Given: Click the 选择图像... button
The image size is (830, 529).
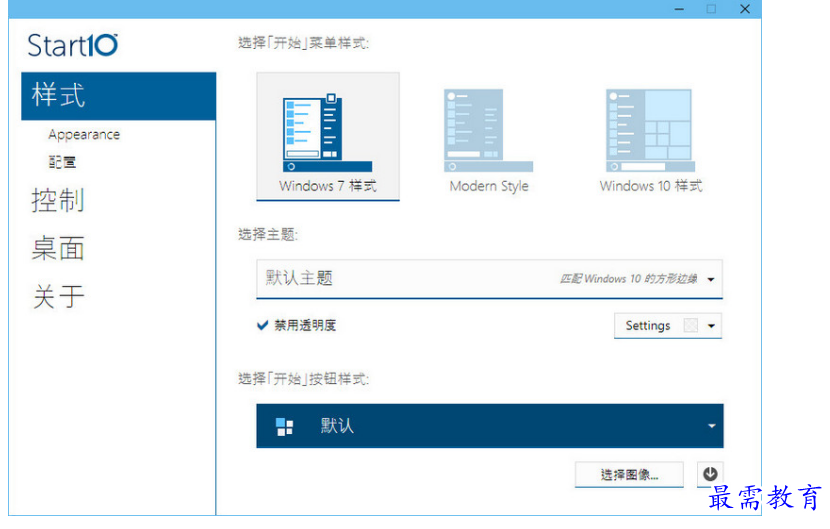Looking at the screenshot, I should tap(629, 474).
